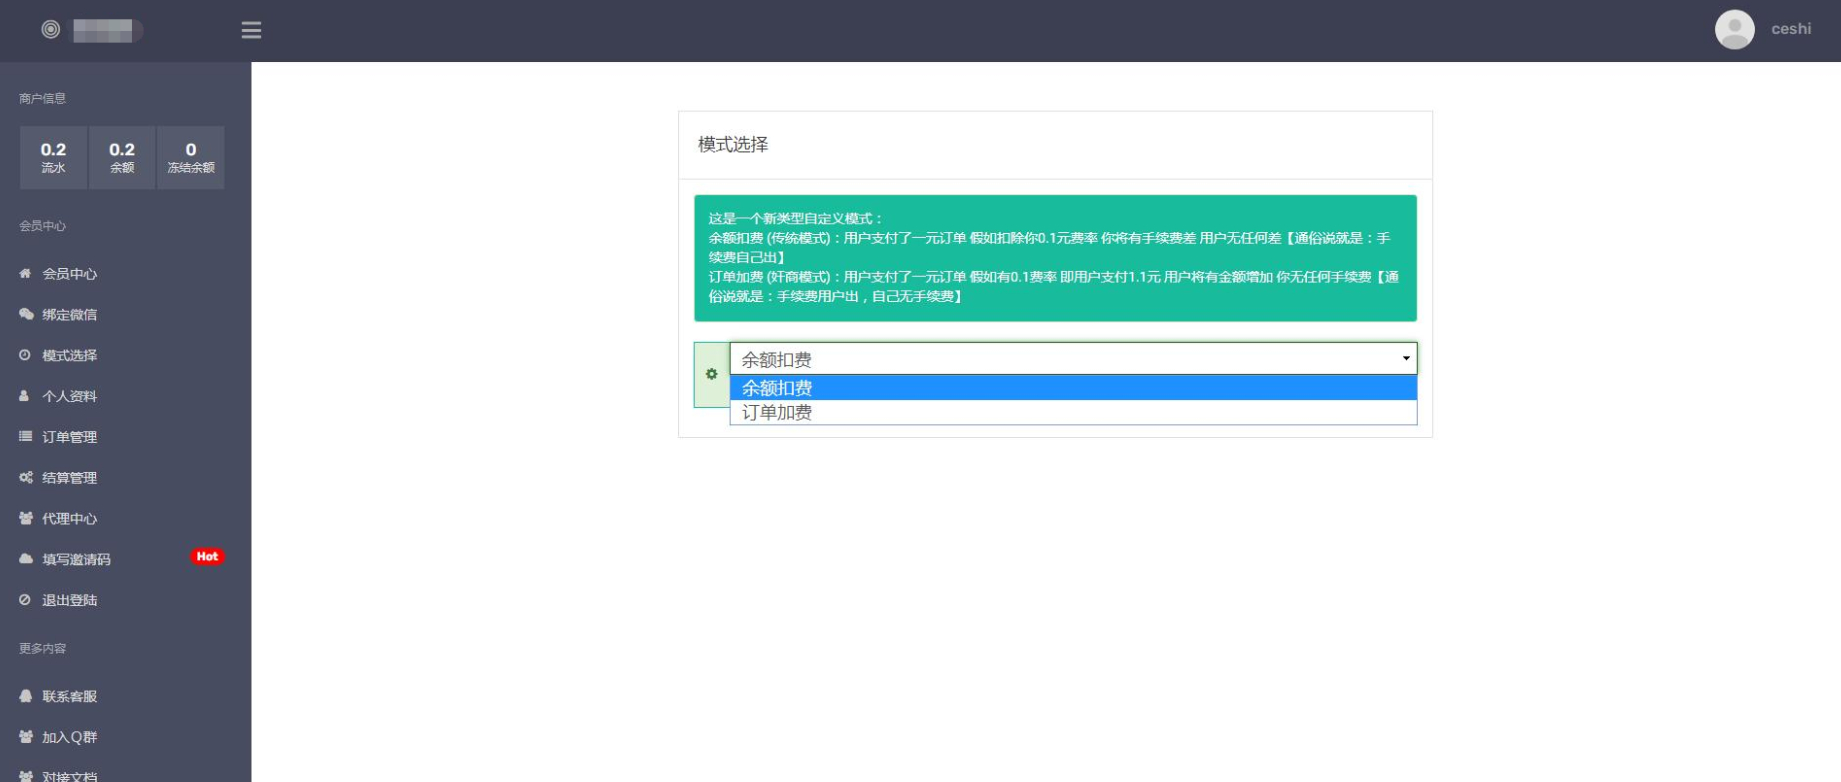
Task: Click the WeChat icon beside 绑定微信
Action: click(x=26, y=314)
